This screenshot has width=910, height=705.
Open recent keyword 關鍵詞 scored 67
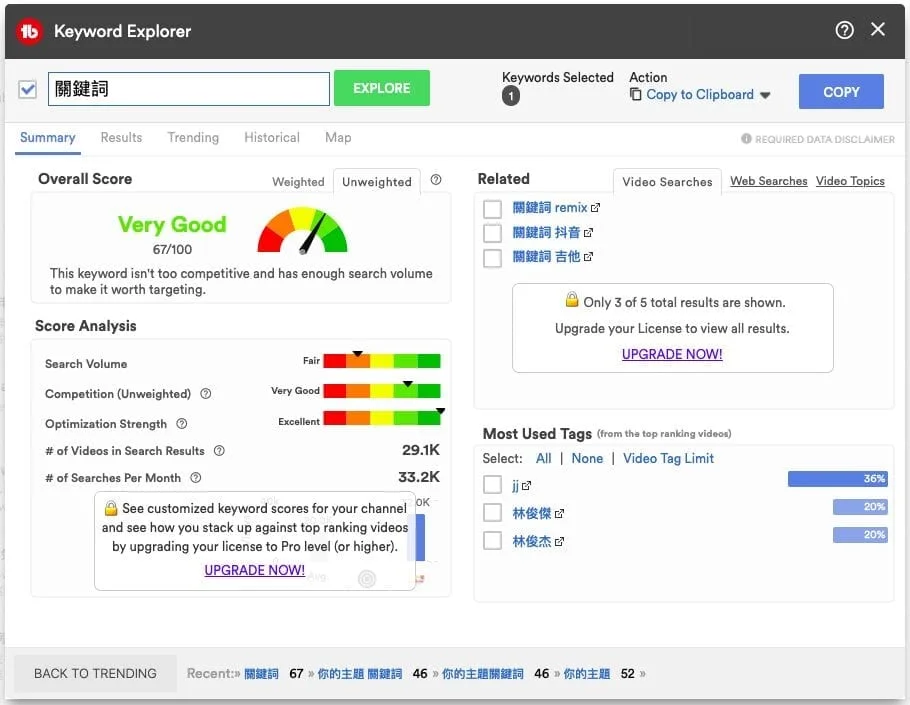point(261,674)
